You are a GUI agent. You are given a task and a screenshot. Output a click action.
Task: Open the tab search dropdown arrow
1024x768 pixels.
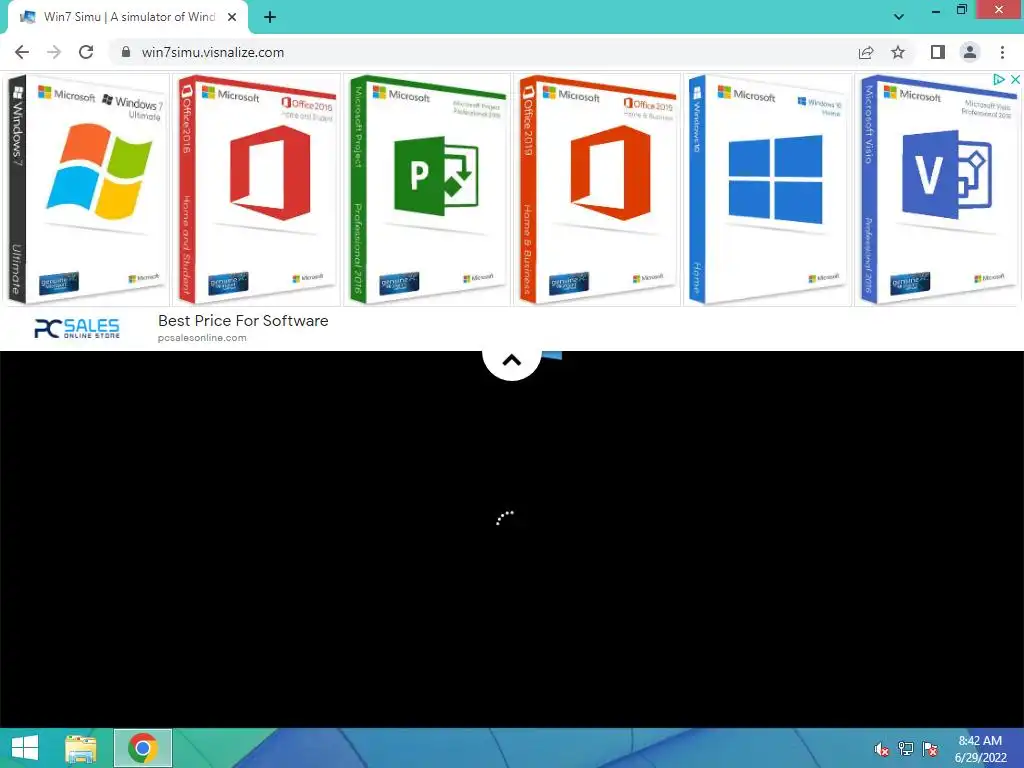[899, 17]
